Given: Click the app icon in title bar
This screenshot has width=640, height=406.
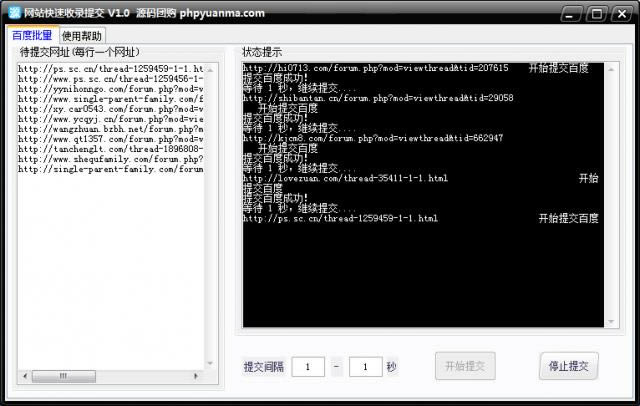Looking at the screenshot, I should pos(13,13).
